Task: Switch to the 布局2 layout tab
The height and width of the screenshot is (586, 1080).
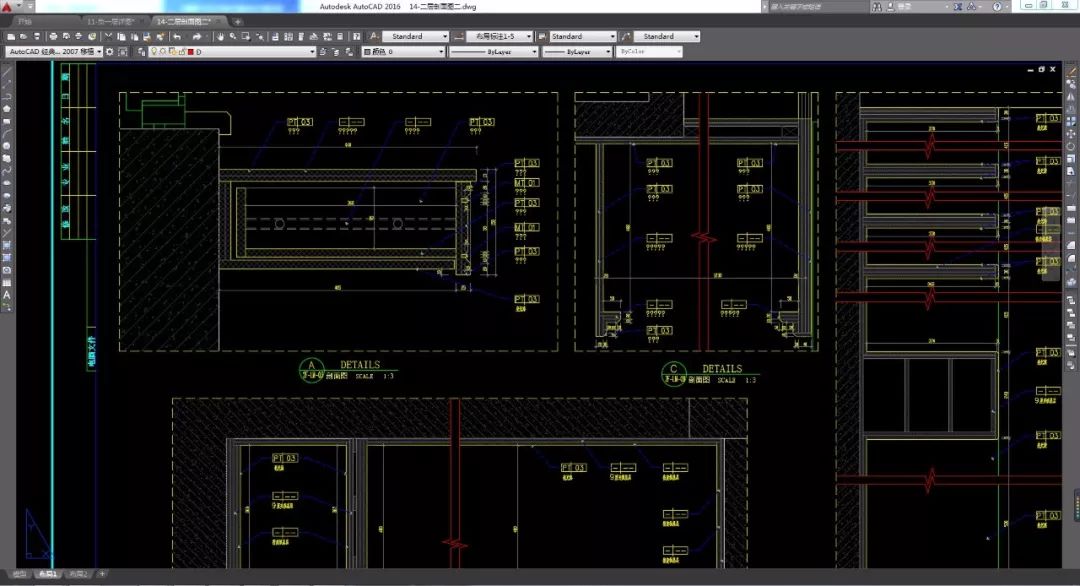Action: (78, 574)
